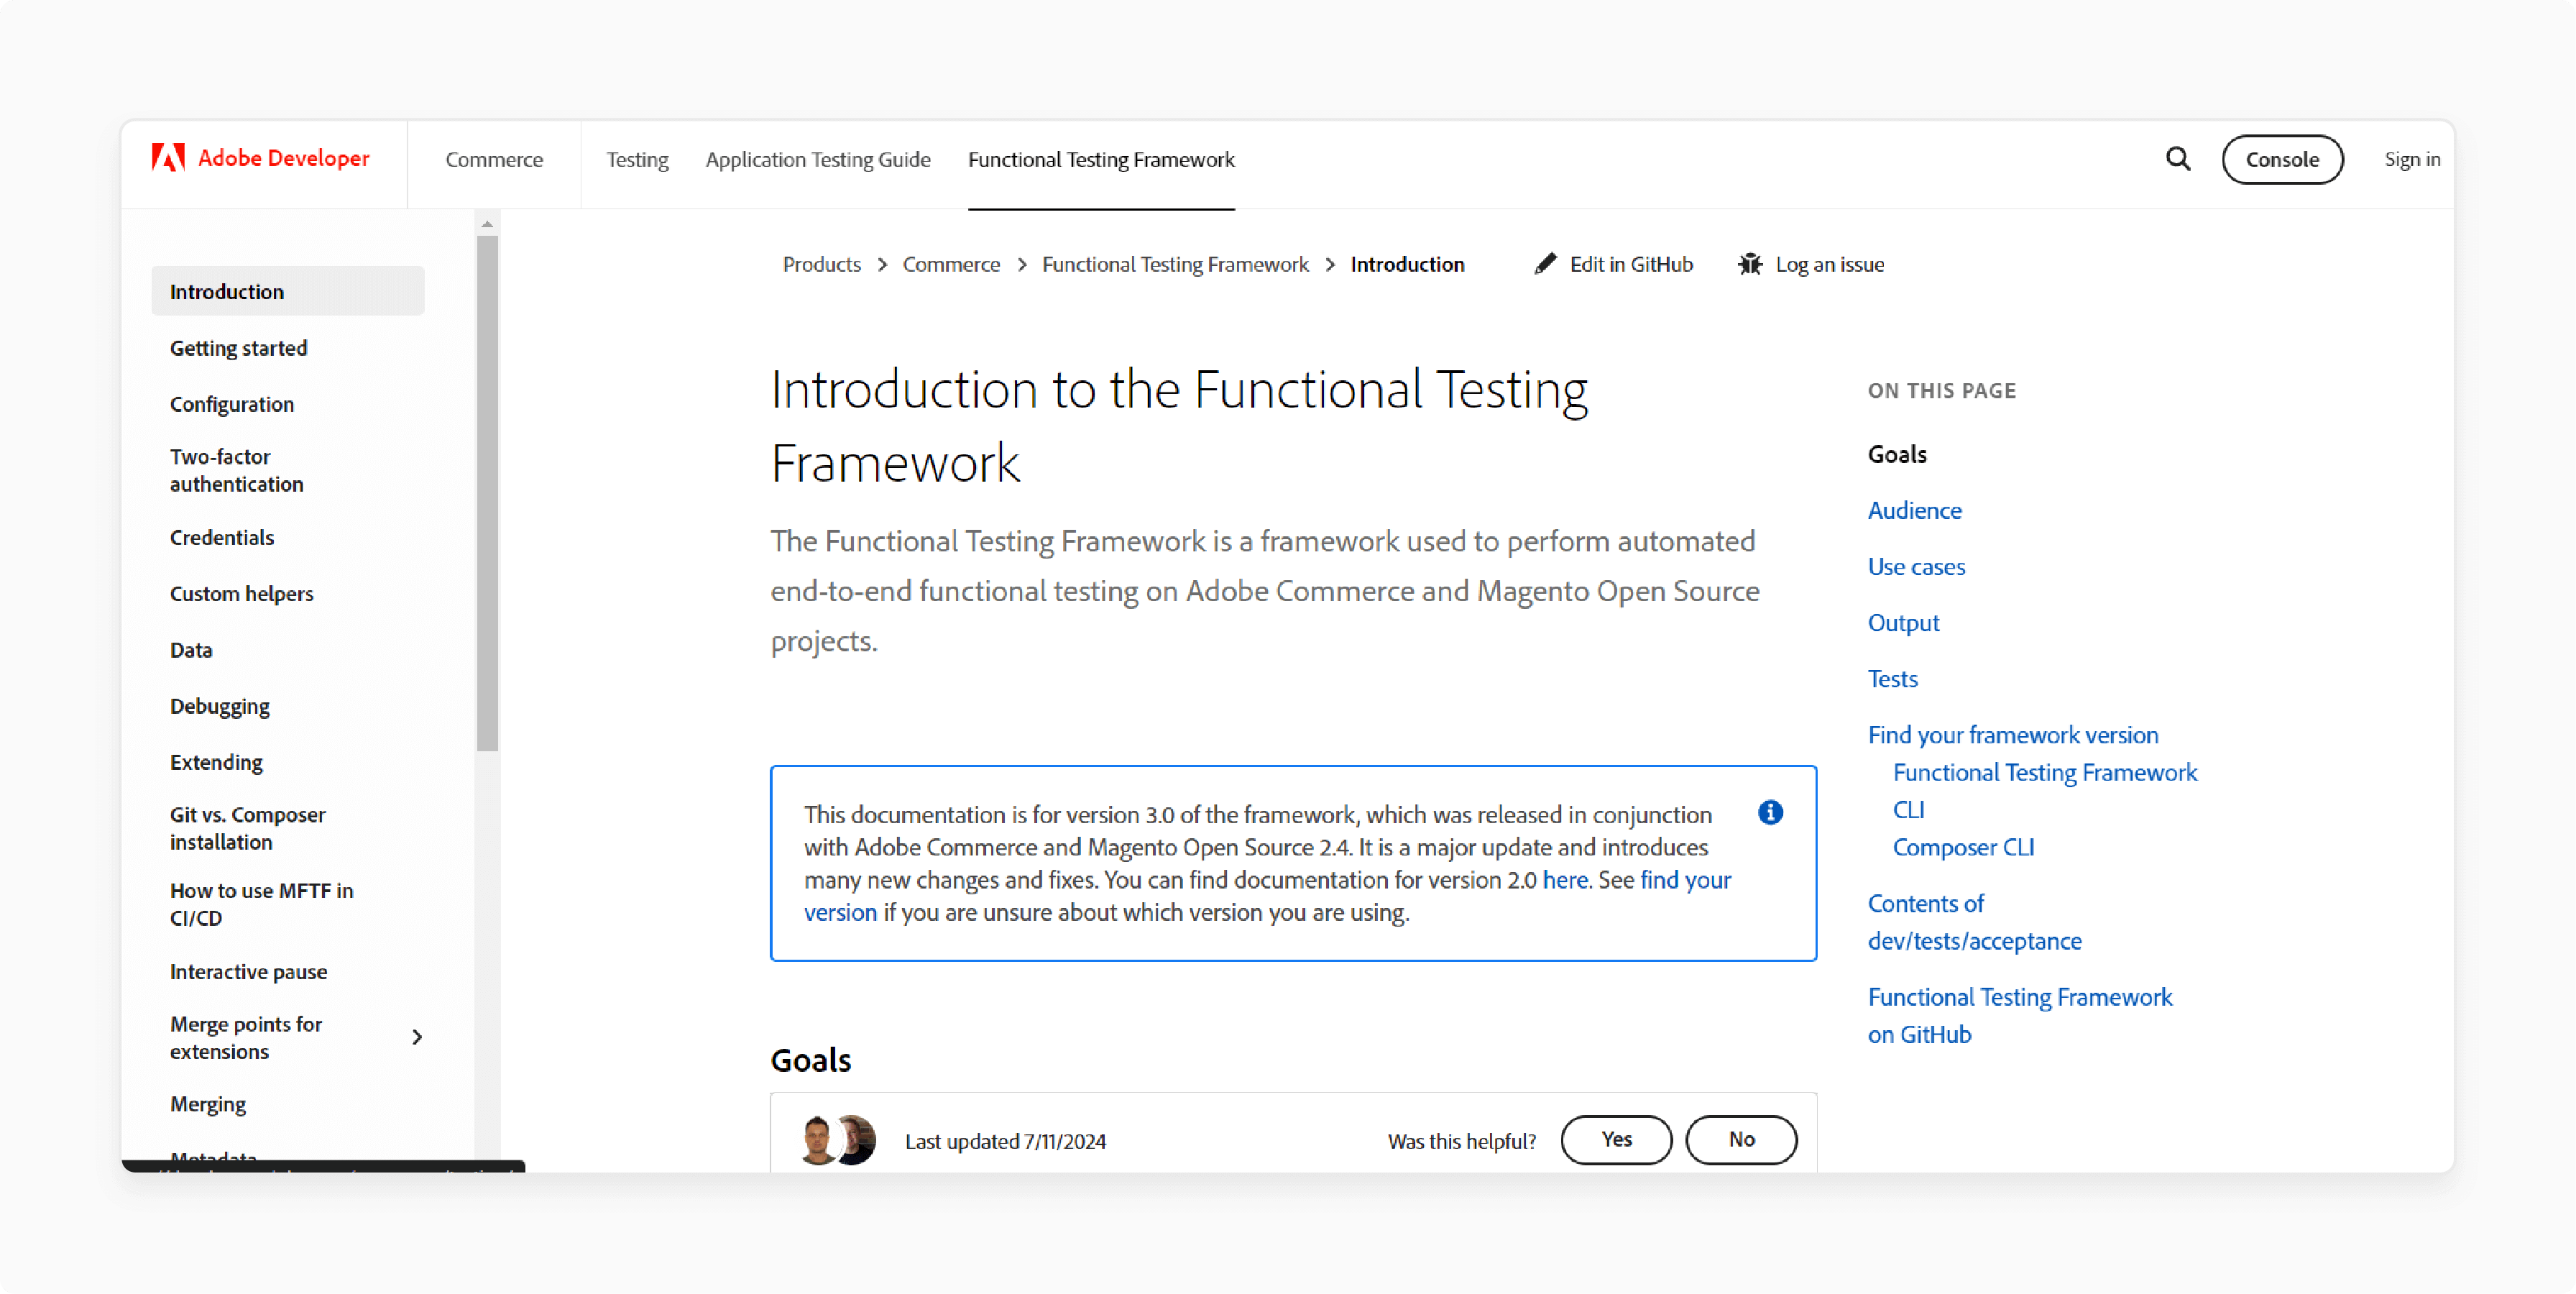Image resolution: width=2576 pixels, height=1294 pixels.
Task: Jump to Composer CLI section
Action: [1963, 847]
